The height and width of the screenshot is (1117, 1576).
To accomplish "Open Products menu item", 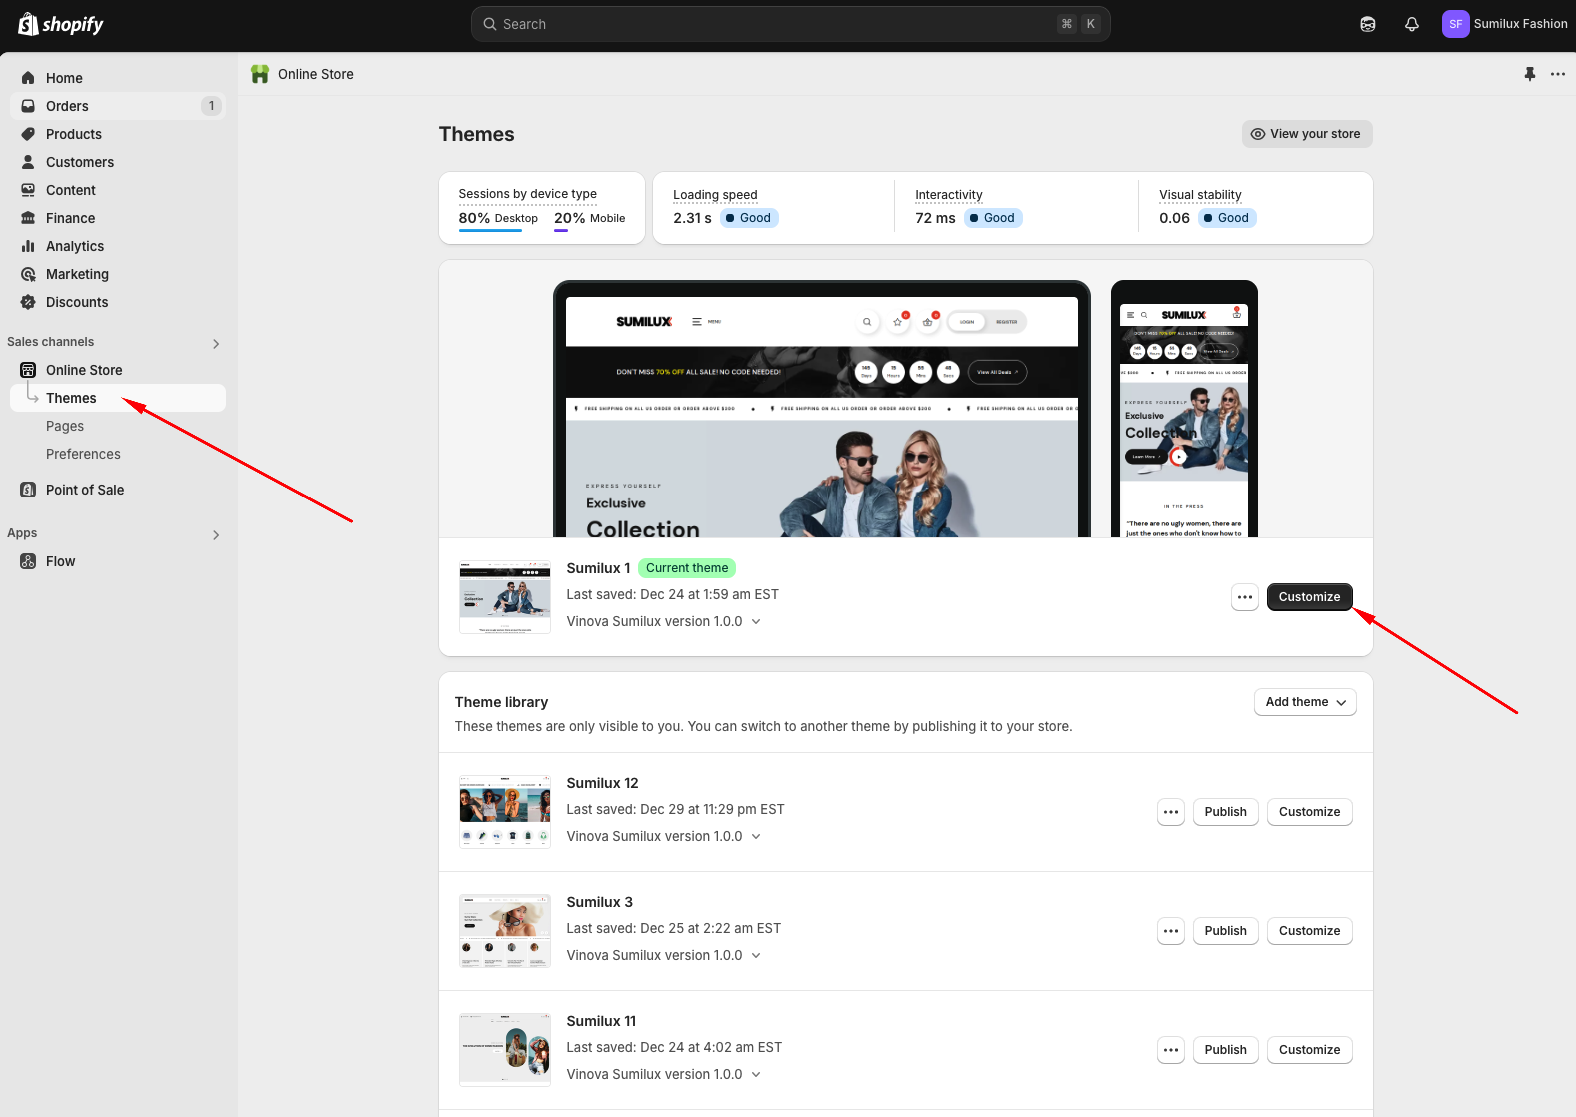I will click(118, 134).
